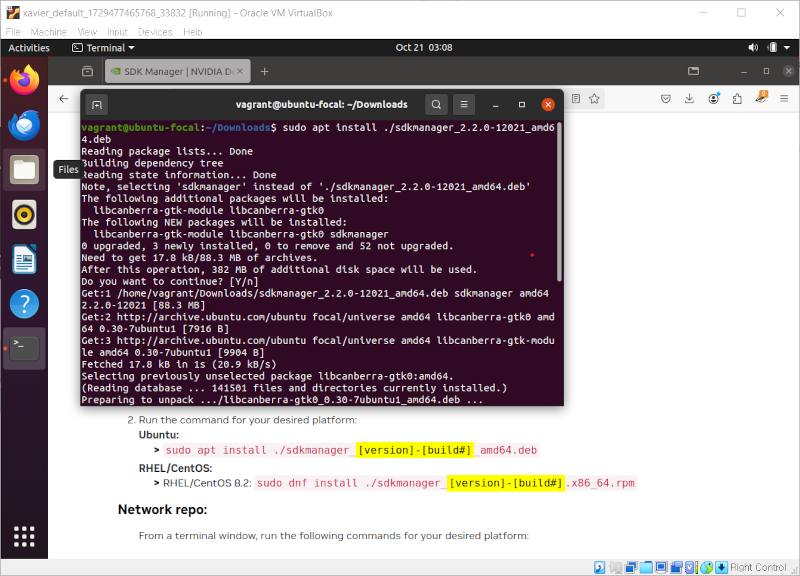Open LibreOffice Writer from the dock
Image resolution: width=800 pixels, height=576 pixels.
coord(24,259)
